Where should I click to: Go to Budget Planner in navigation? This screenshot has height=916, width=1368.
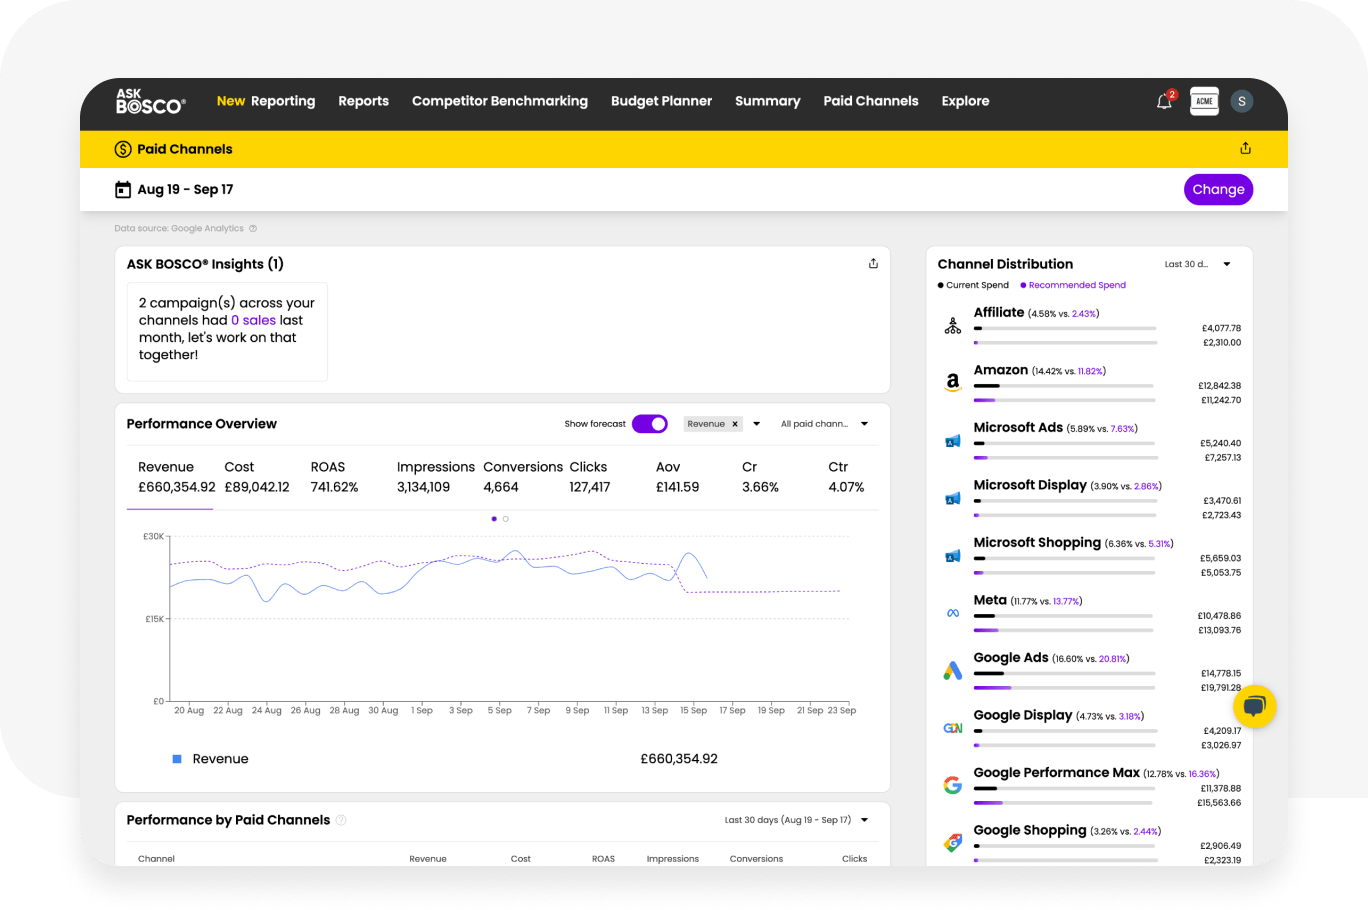(x=661, y=101)
